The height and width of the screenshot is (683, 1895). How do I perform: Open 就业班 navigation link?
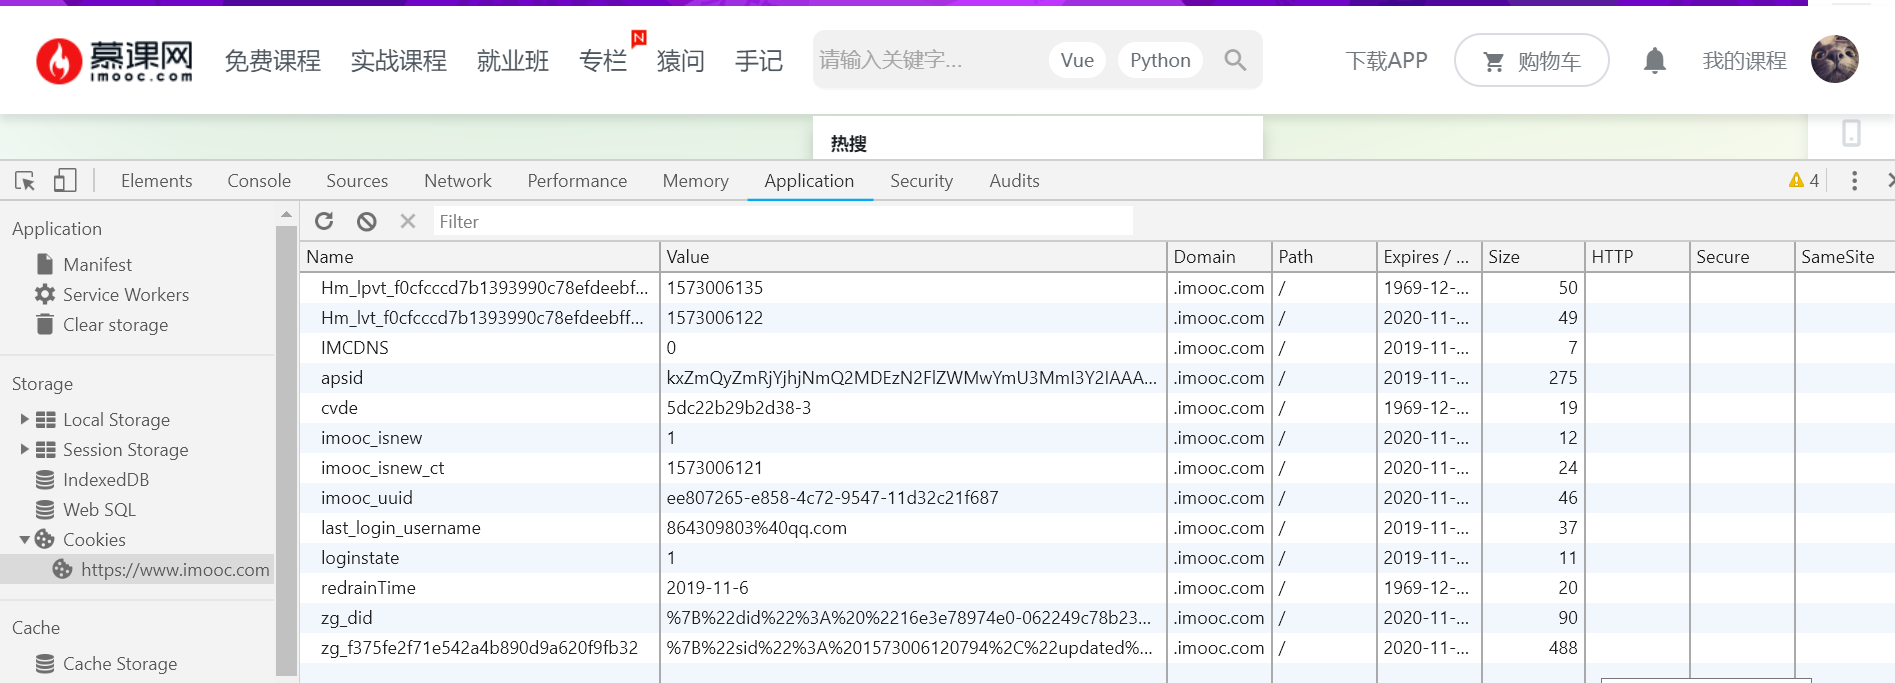coord(512,61)
